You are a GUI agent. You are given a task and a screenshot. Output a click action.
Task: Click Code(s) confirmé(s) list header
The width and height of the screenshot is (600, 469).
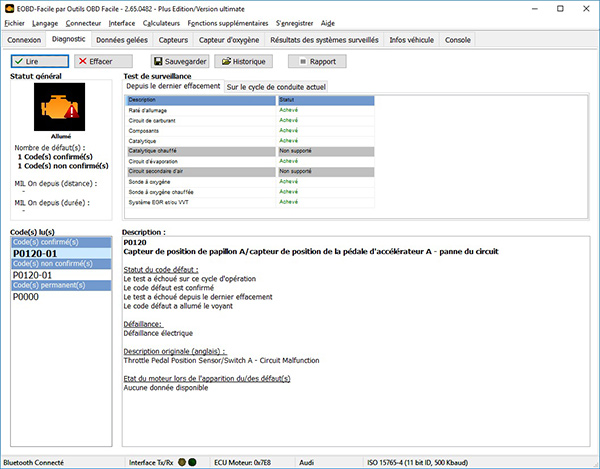(61, 242)
